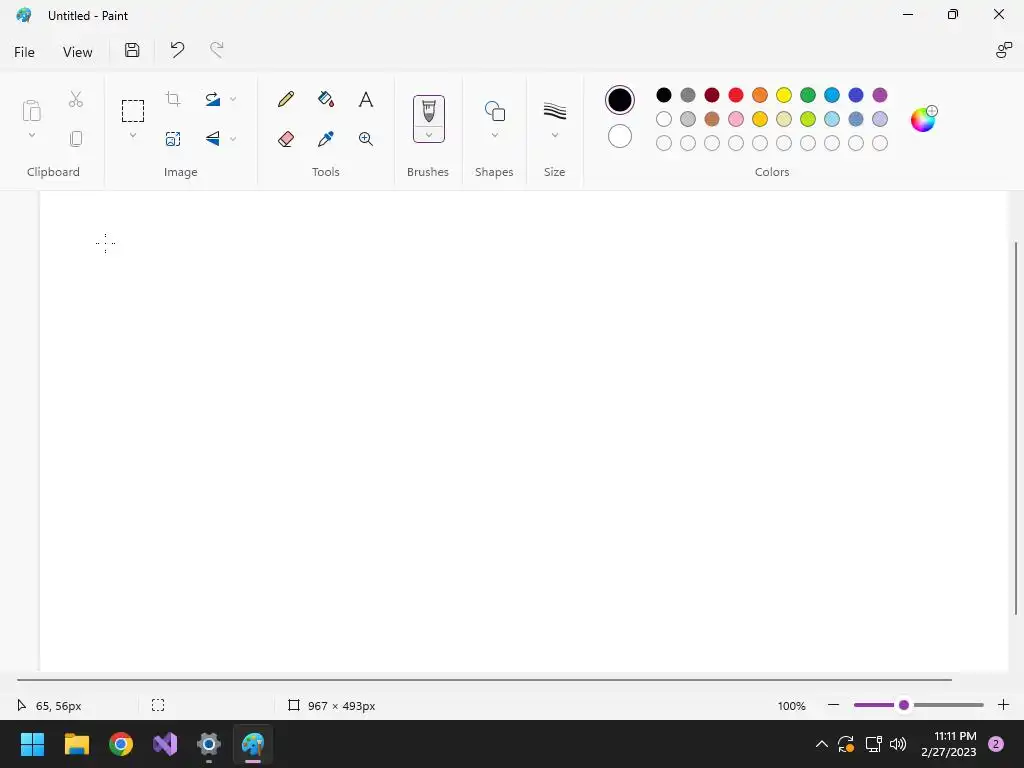Select the Fill bucket tool

(x=326, y=99)
